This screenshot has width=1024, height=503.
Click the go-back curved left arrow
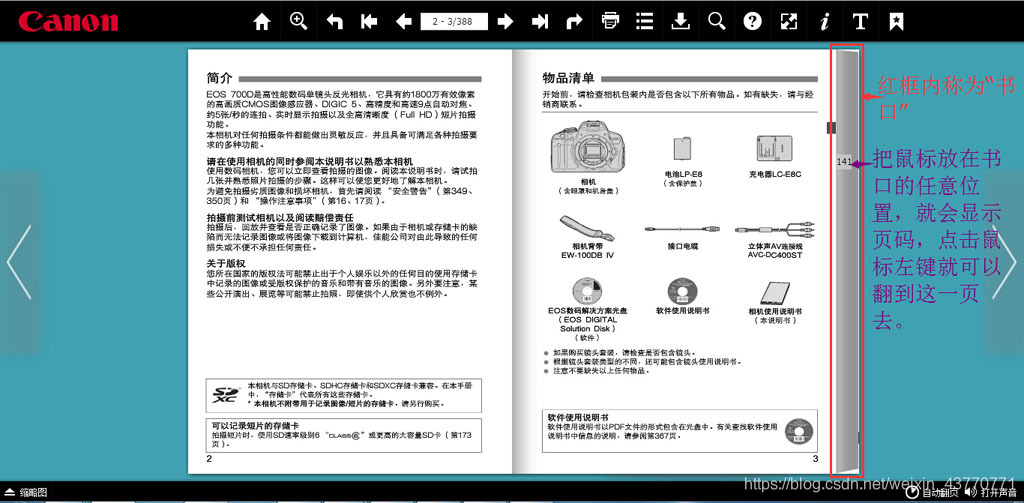334,22
